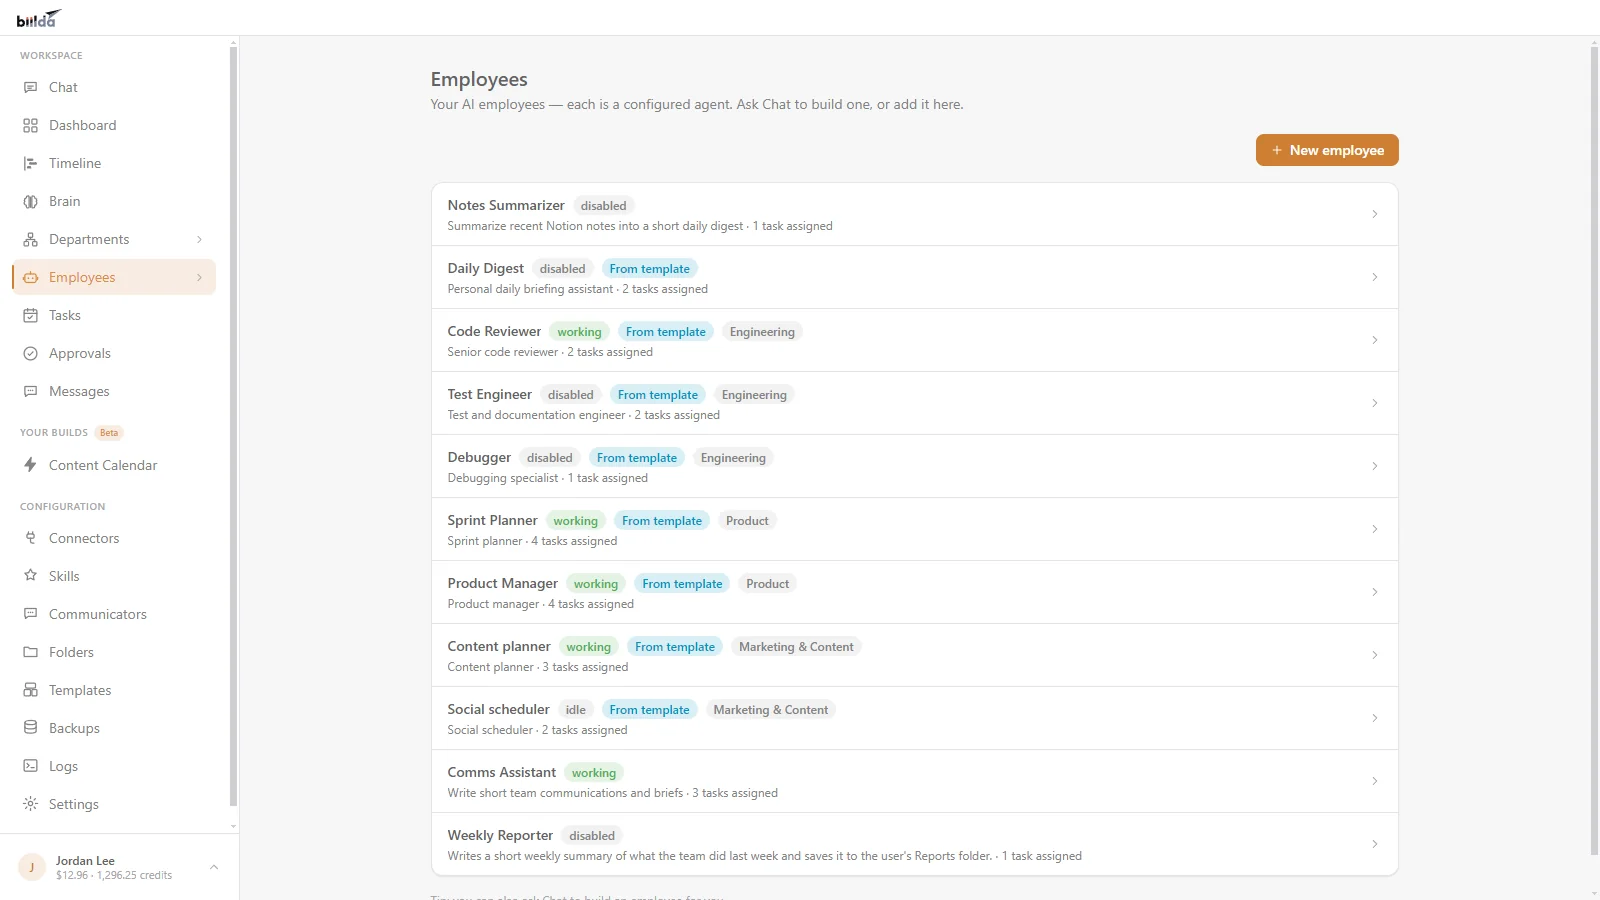Click the Comms Assistant 'working' status
Screen dimensions: 1600x900
pyautogui.click(x=594, y=773)
